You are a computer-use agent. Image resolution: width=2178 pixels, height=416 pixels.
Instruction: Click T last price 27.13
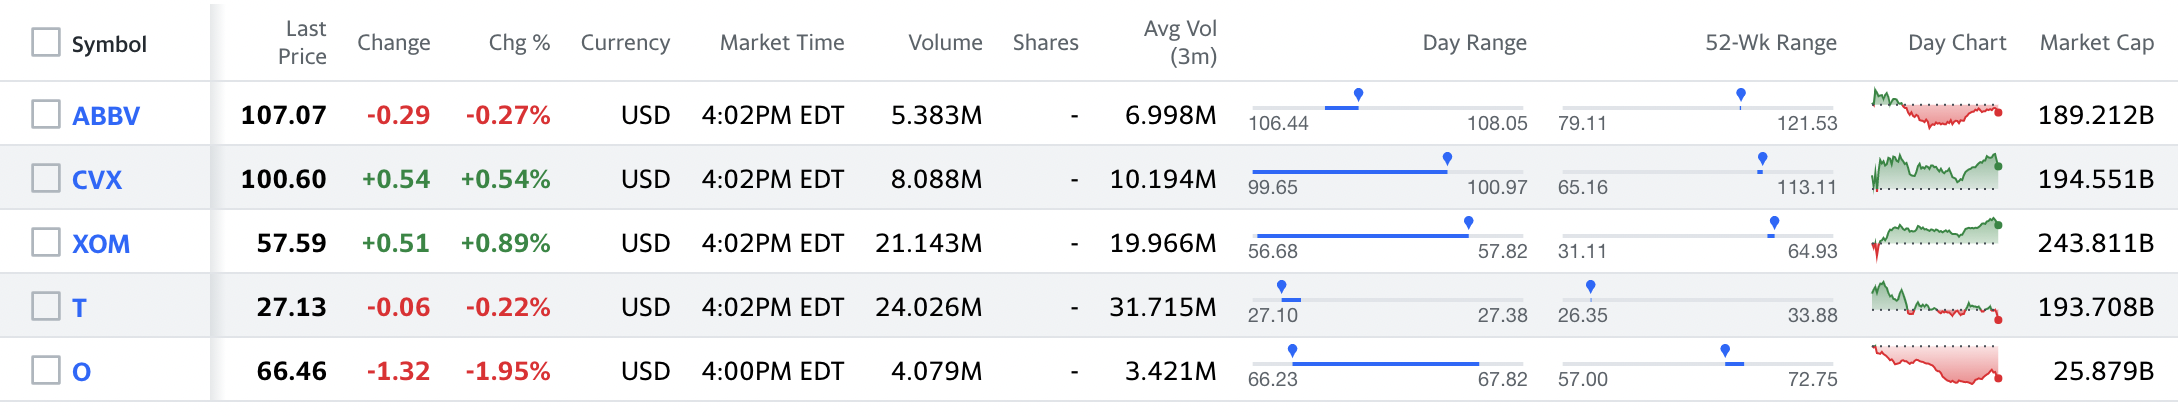[x=292, y=307]
